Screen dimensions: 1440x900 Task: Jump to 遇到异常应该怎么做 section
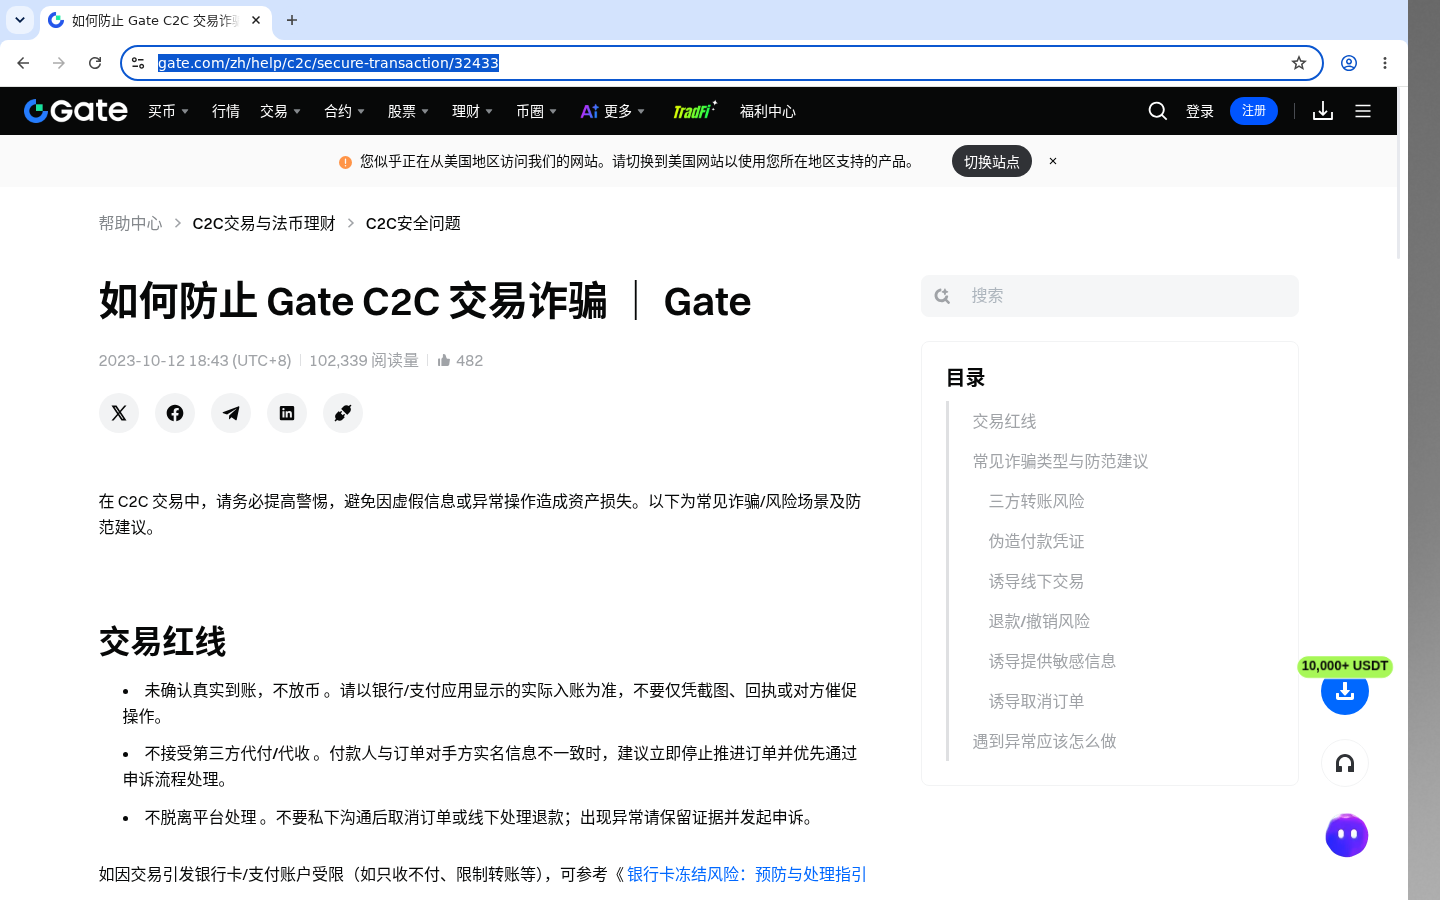click(x=1044, y=741)
